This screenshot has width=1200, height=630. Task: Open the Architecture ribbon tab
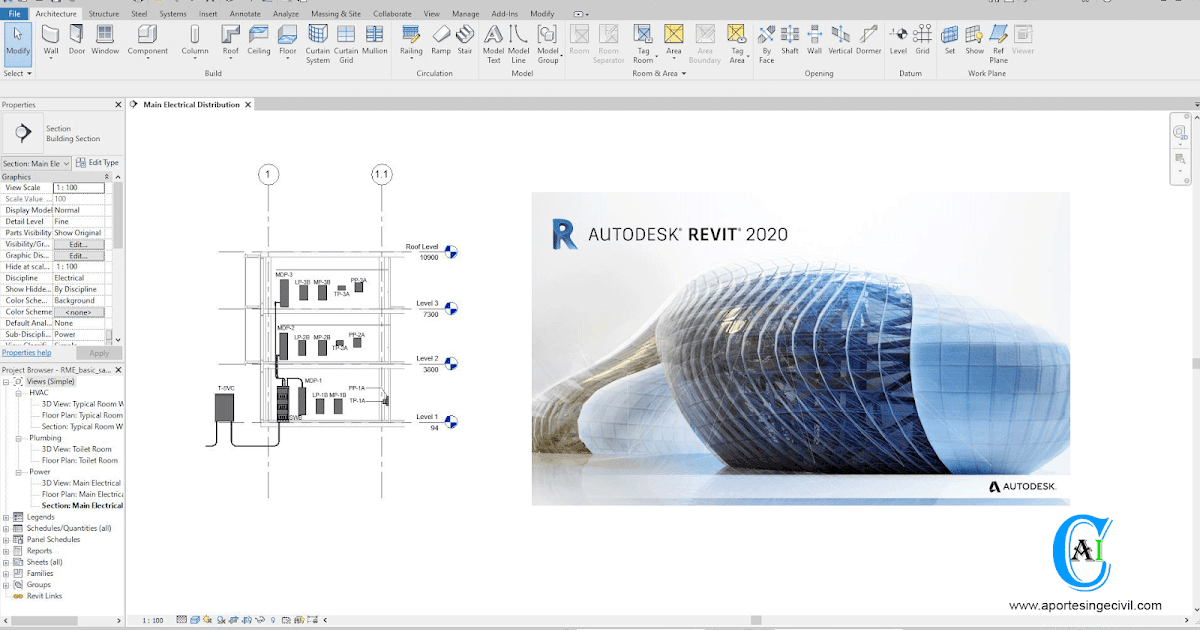click(55, 14)
